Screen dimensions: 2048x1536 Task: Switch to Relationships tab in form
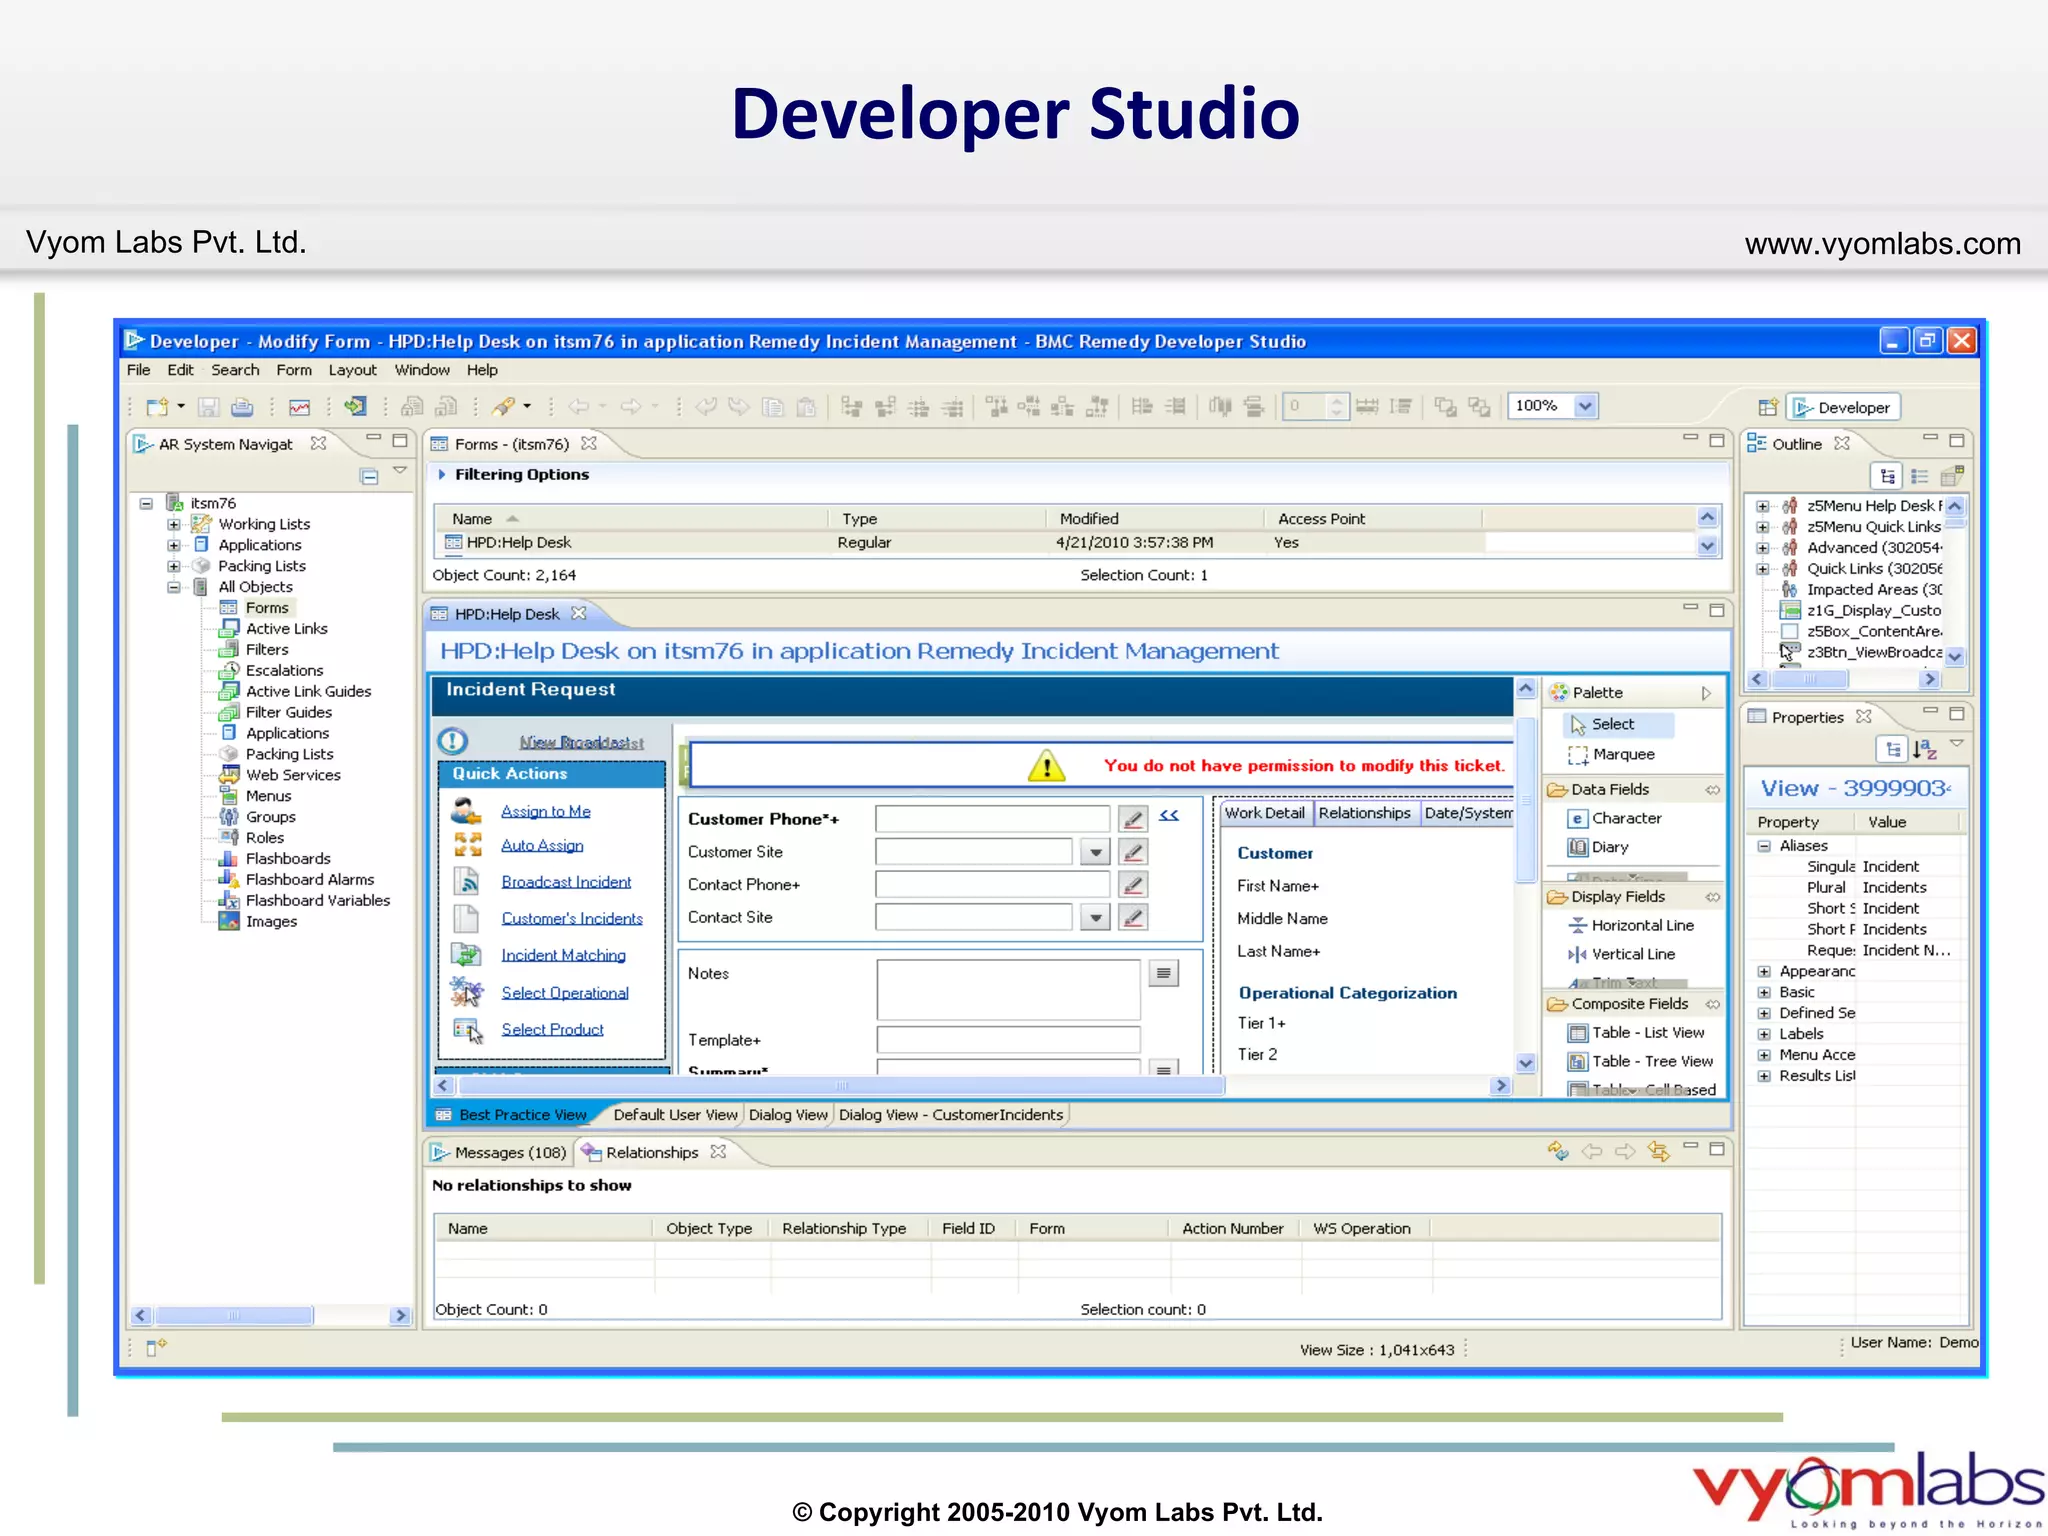point(1364,813)
